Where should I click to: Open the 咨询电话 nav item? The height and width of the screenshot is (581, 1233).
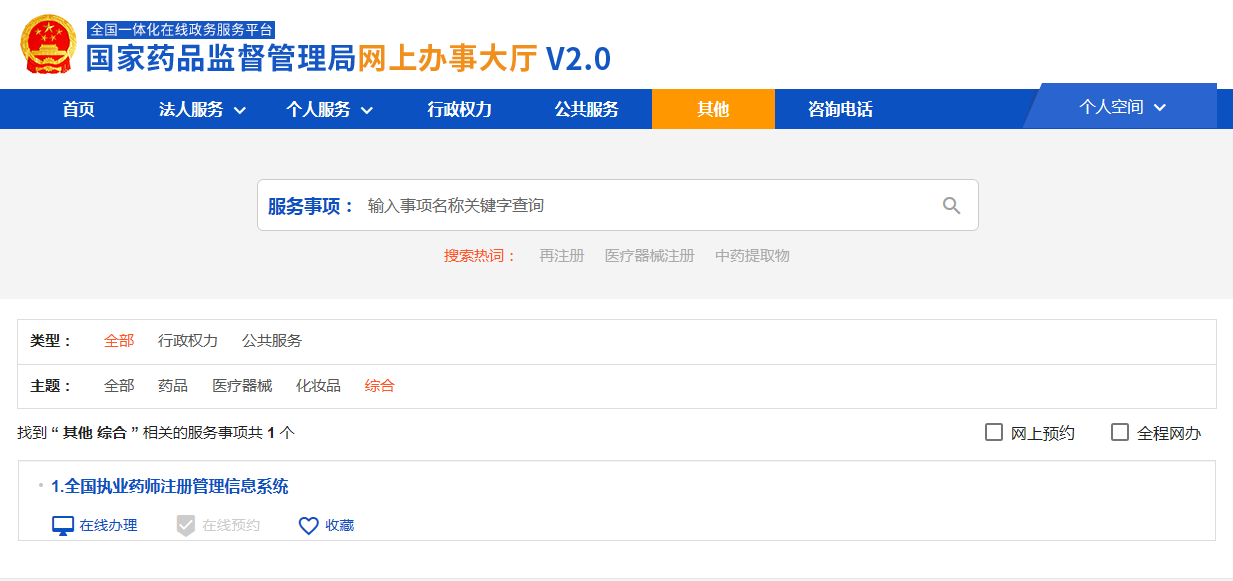pyautogui.click(x=840, y=110)
